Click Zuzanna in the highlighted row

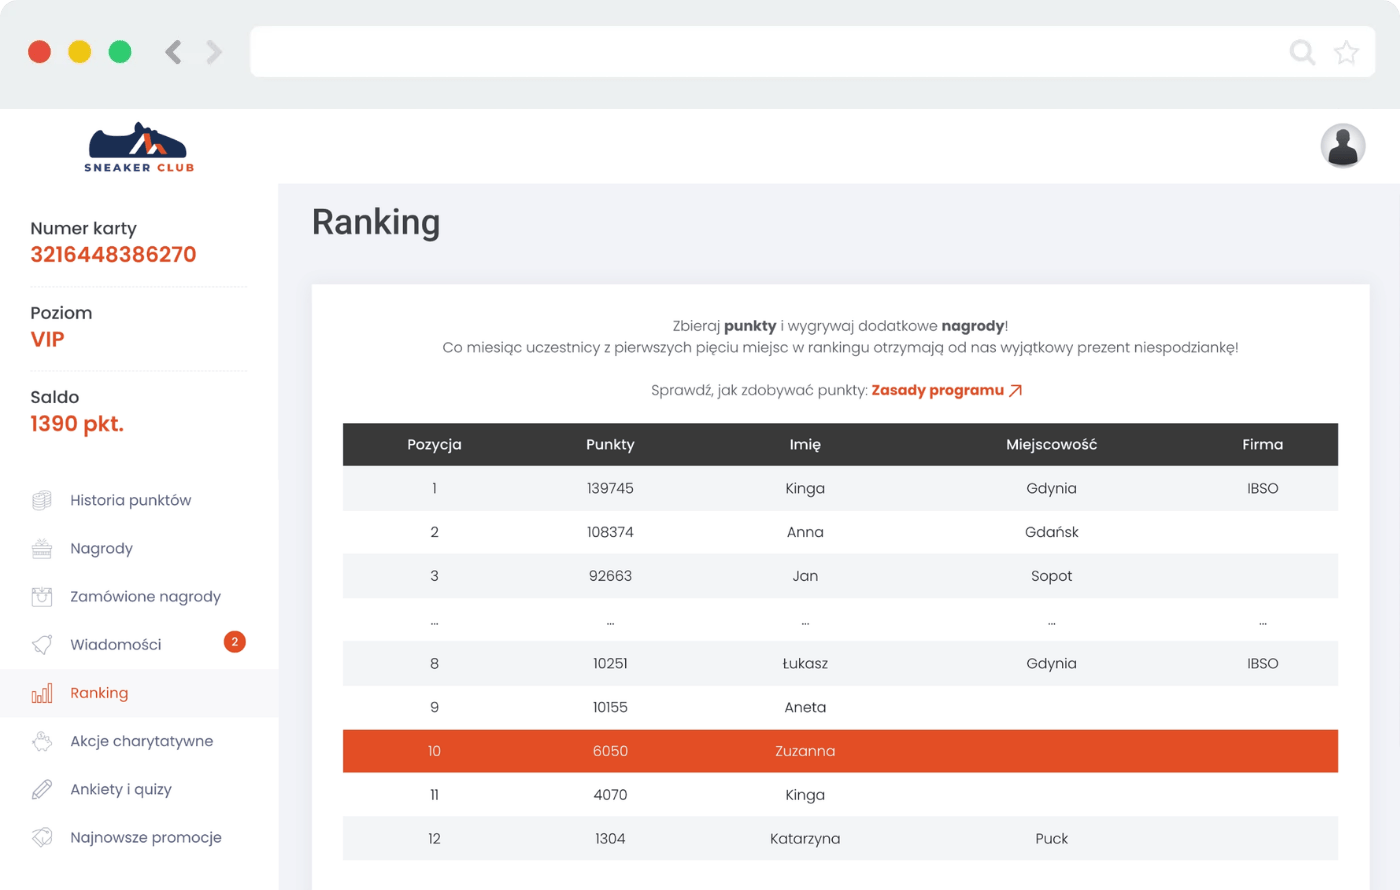point(805,751)
